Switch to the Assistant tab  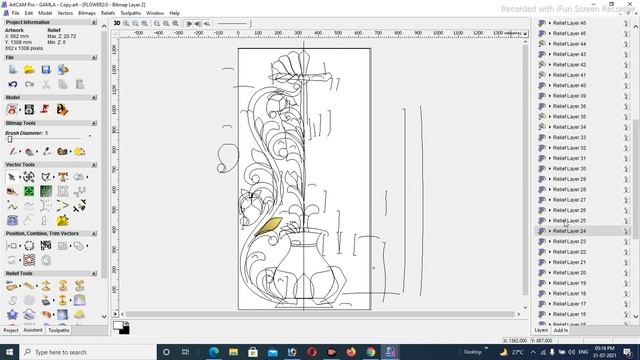33,330
